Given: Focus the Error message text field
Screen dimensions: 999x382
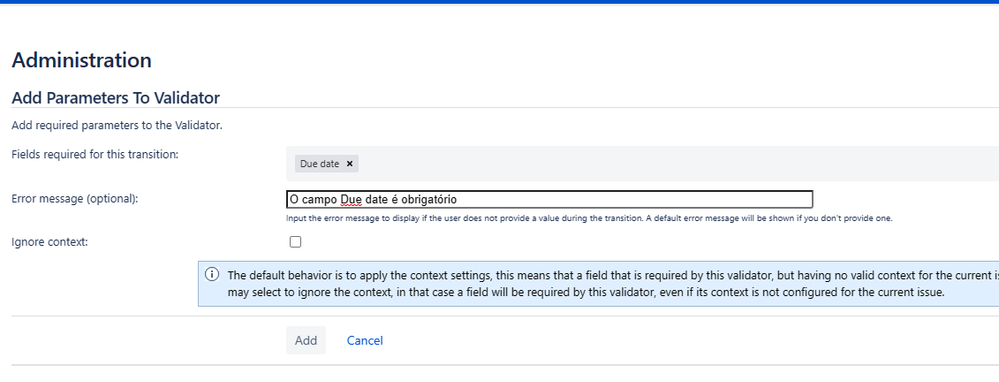Looking at the screenshot, I should 549,199.
